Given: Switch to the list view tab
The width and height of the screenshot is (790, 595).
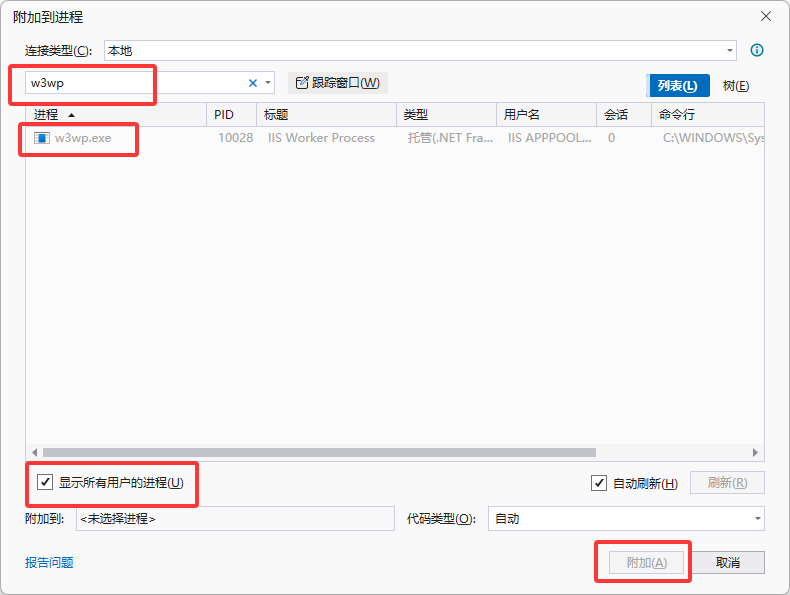Looking at the screenshot, I should [x=678, y=86].
